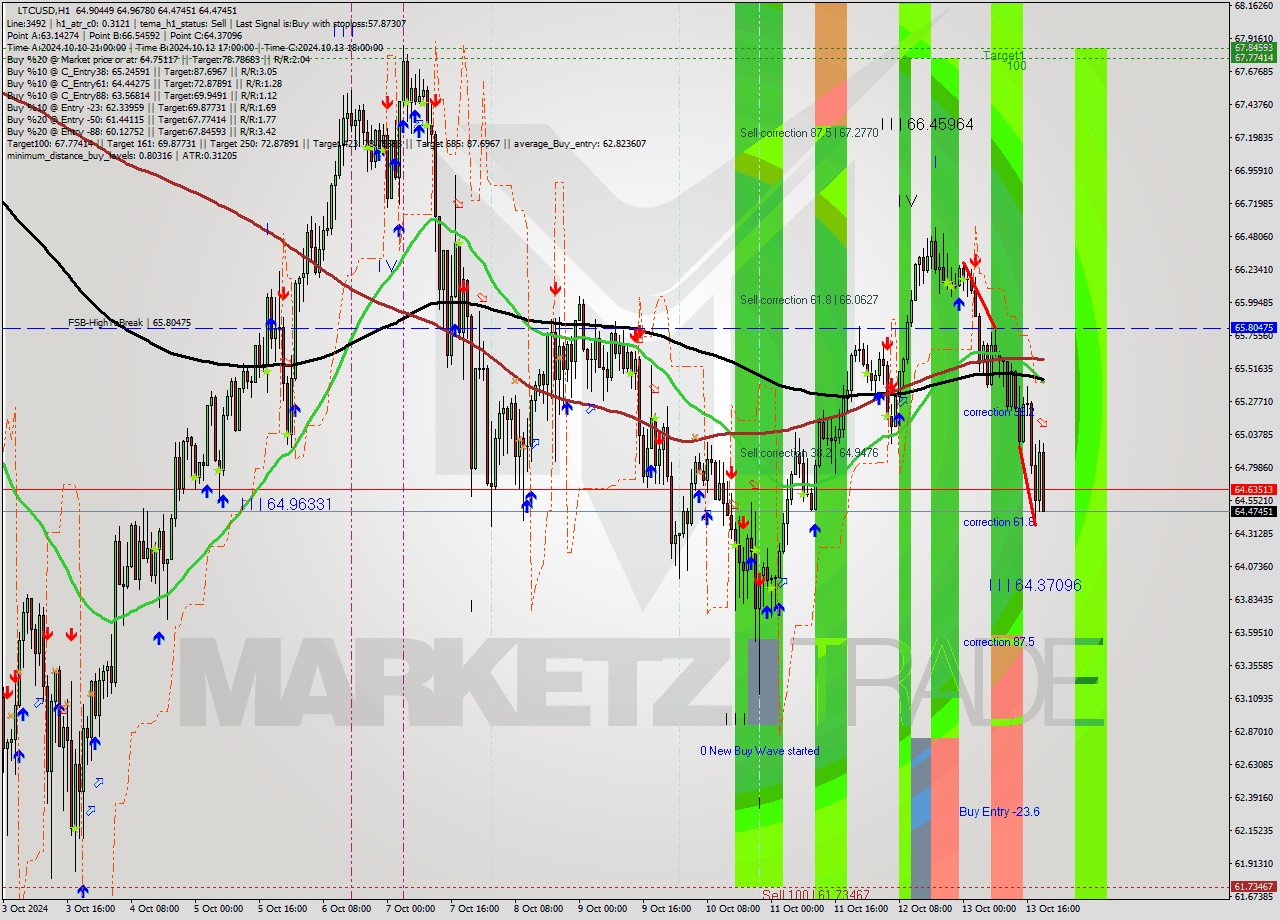Click the red 61.73467 price tag
This screenshot has width=1280, height=920.
(x=1254, y=886)
